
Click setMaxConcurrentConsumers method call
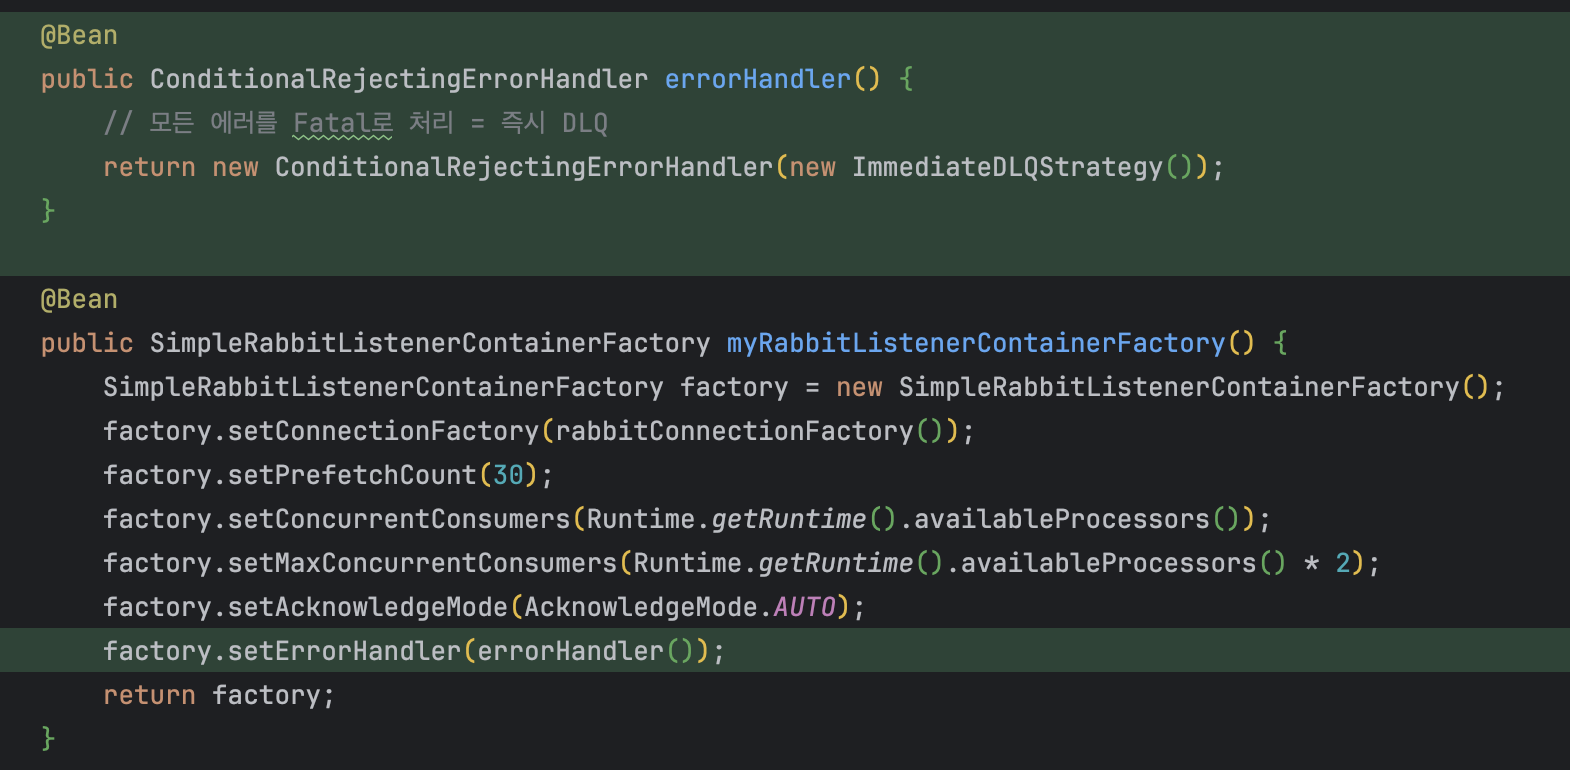point(422,563)
